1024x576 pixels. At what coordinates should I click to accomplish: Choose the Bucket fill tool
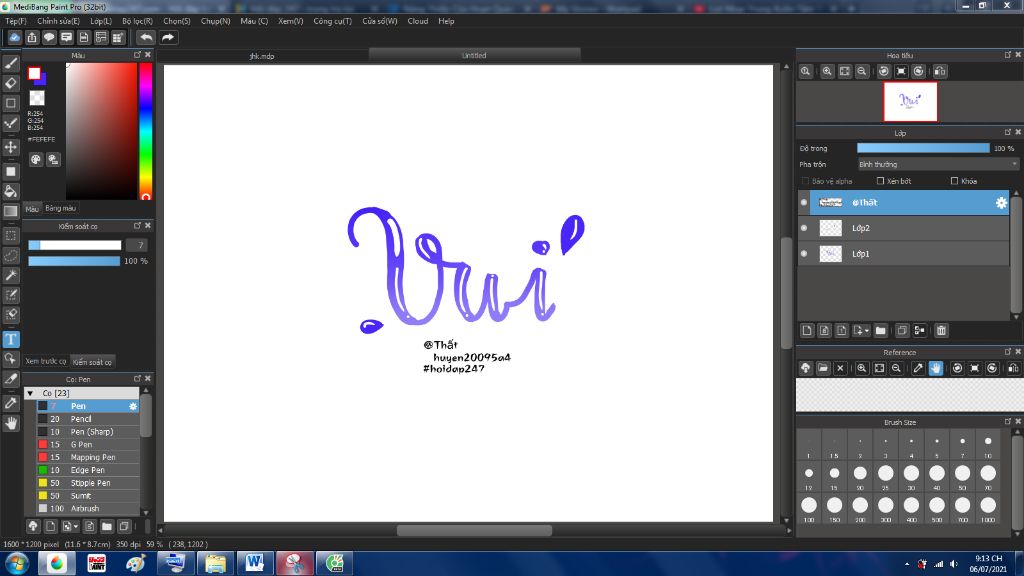(x=11, y=191)
